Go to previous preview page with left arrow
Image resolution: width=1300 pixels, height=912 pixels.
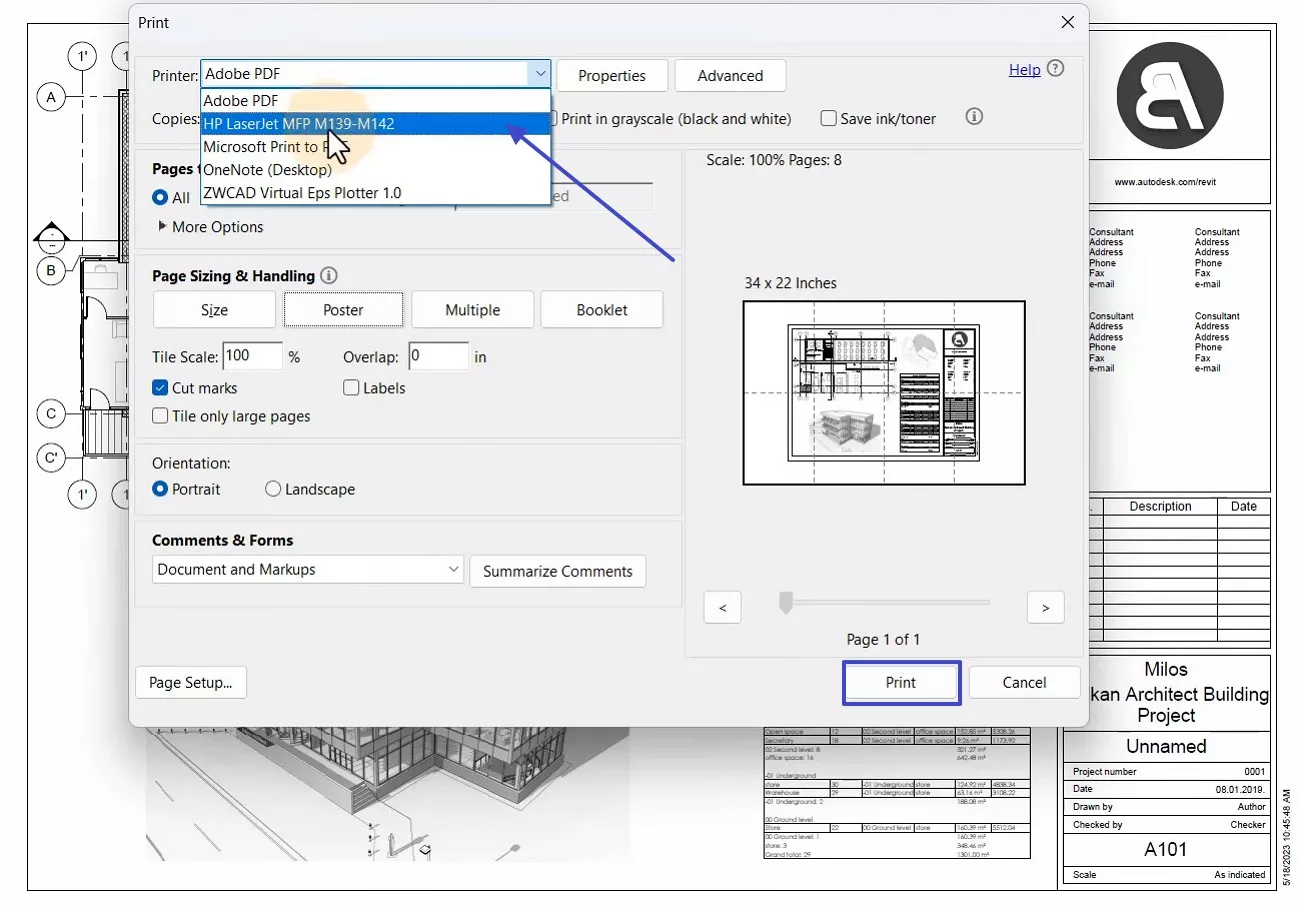coord(722,607)
